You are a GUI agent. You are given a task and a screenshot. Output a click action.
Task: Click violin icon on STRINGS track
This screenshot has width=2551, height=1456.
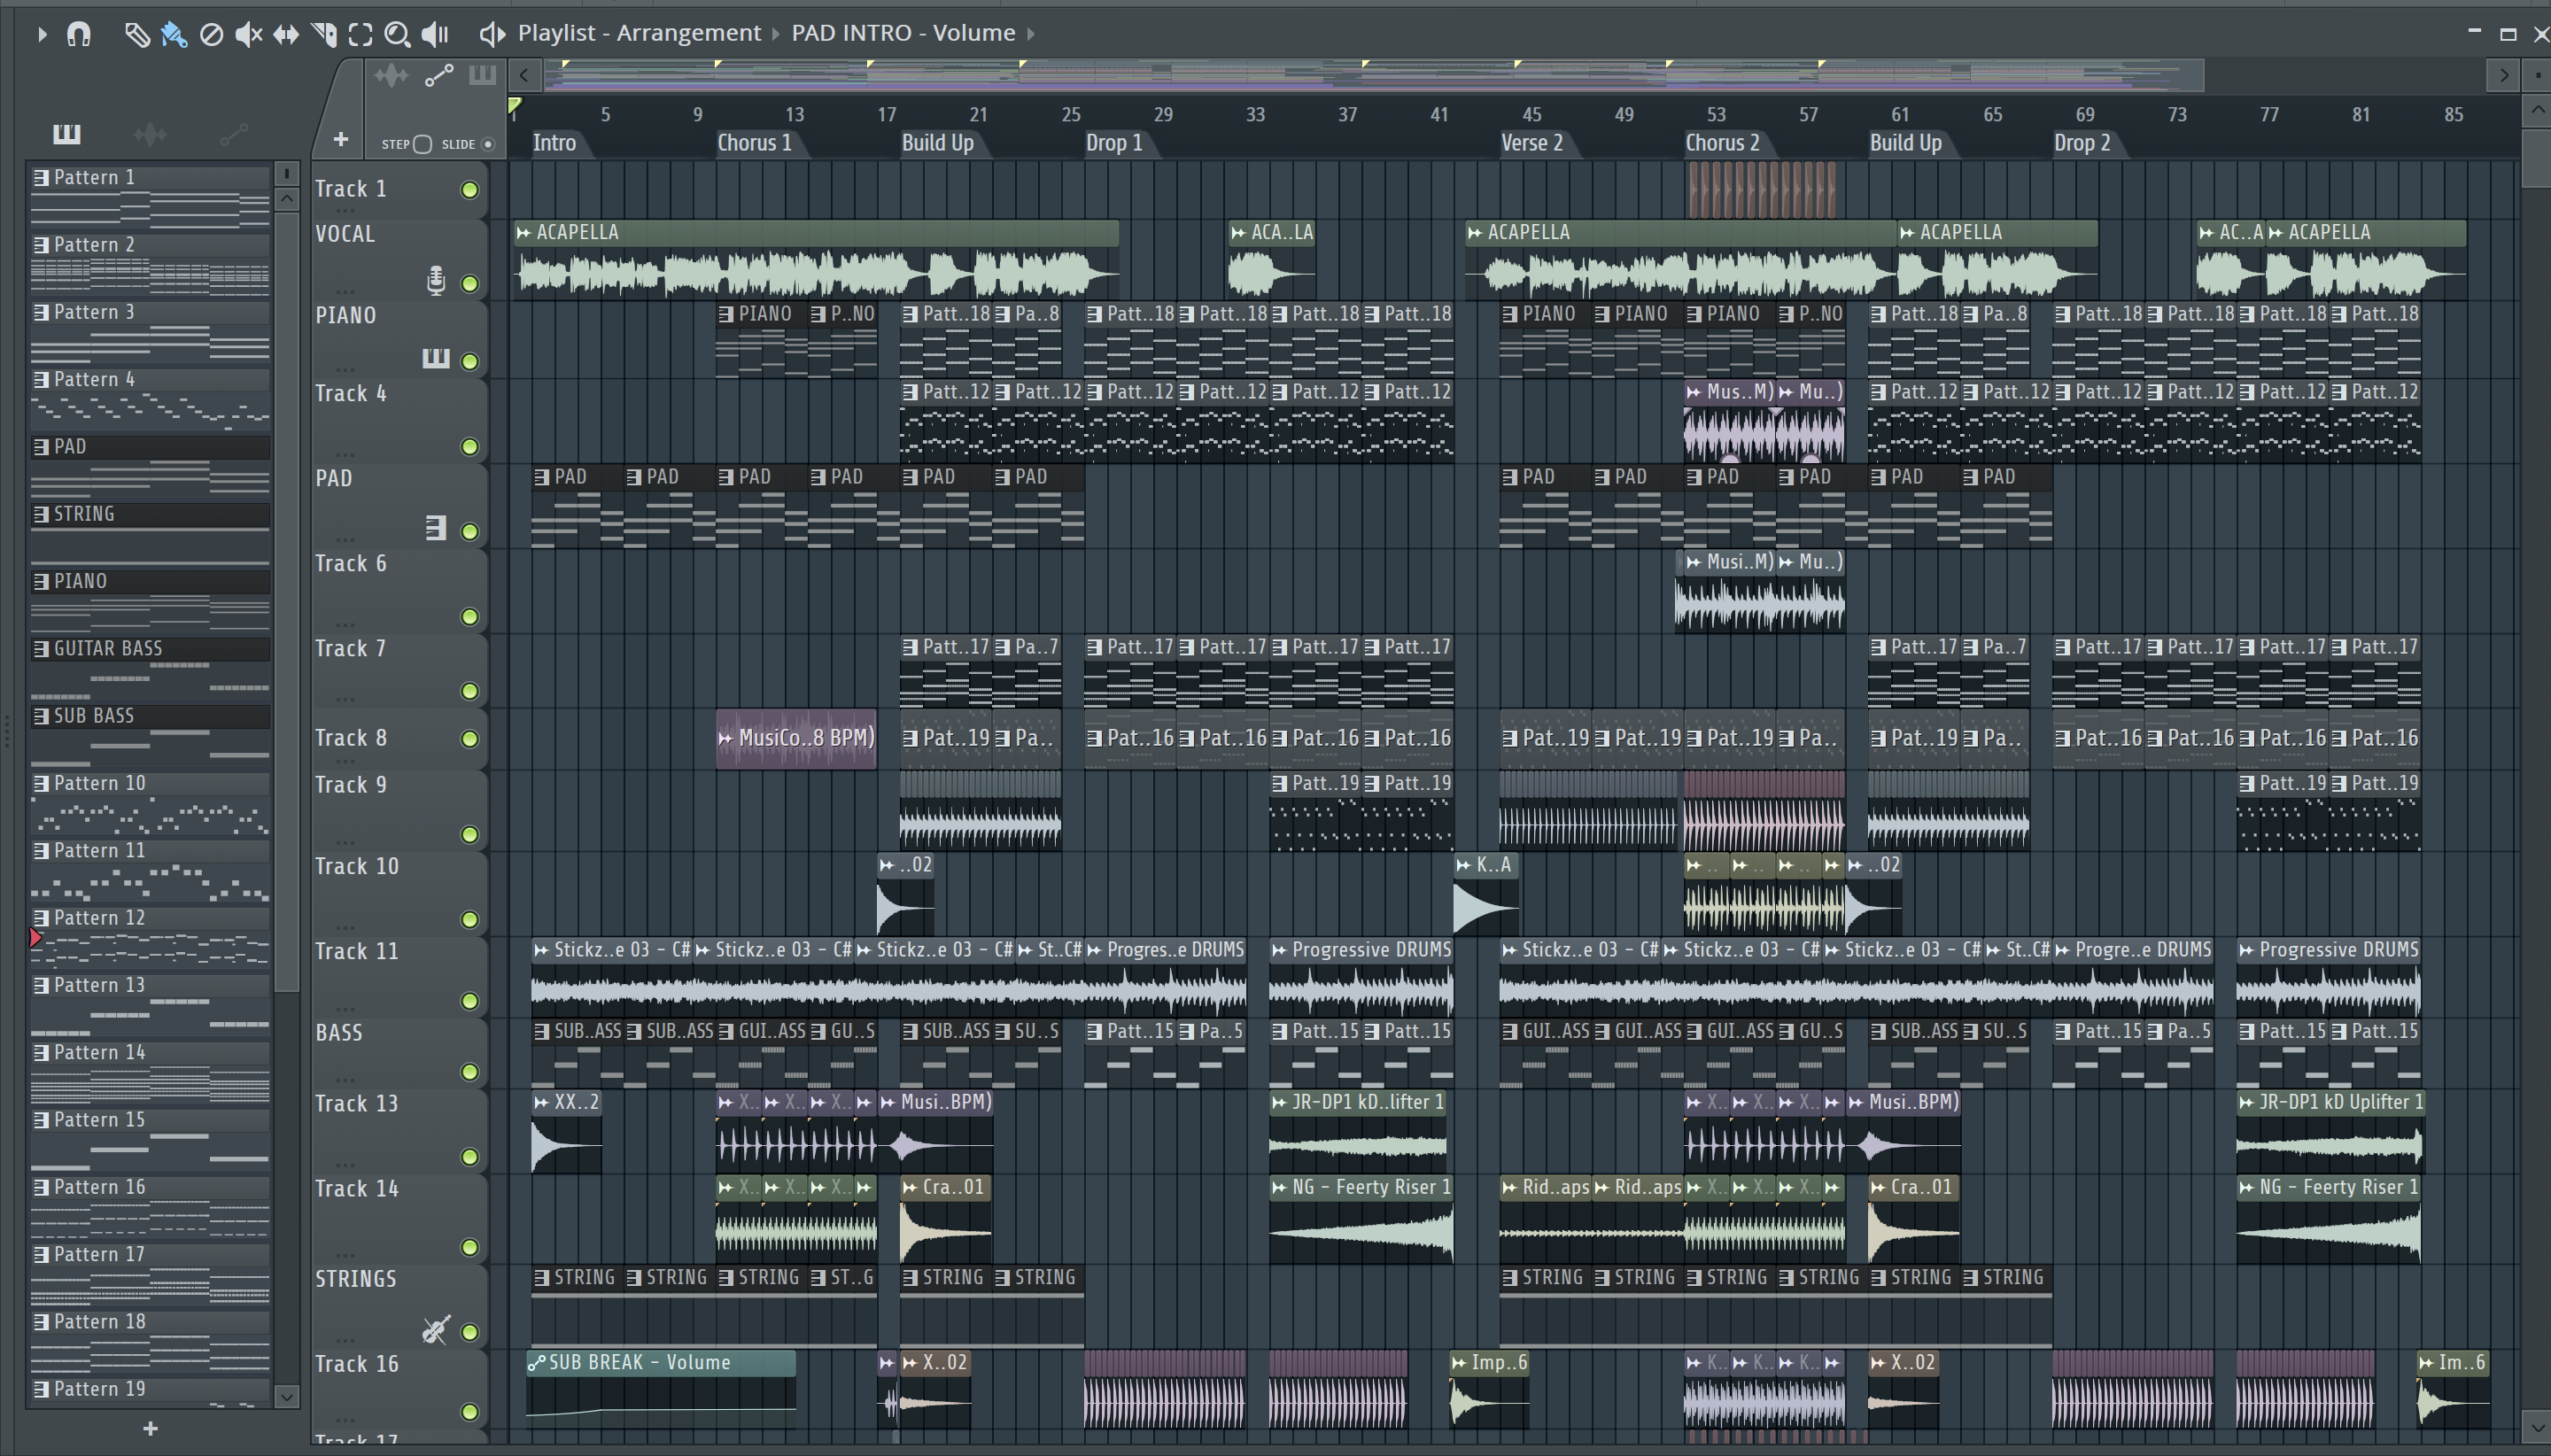[436, 1329]
